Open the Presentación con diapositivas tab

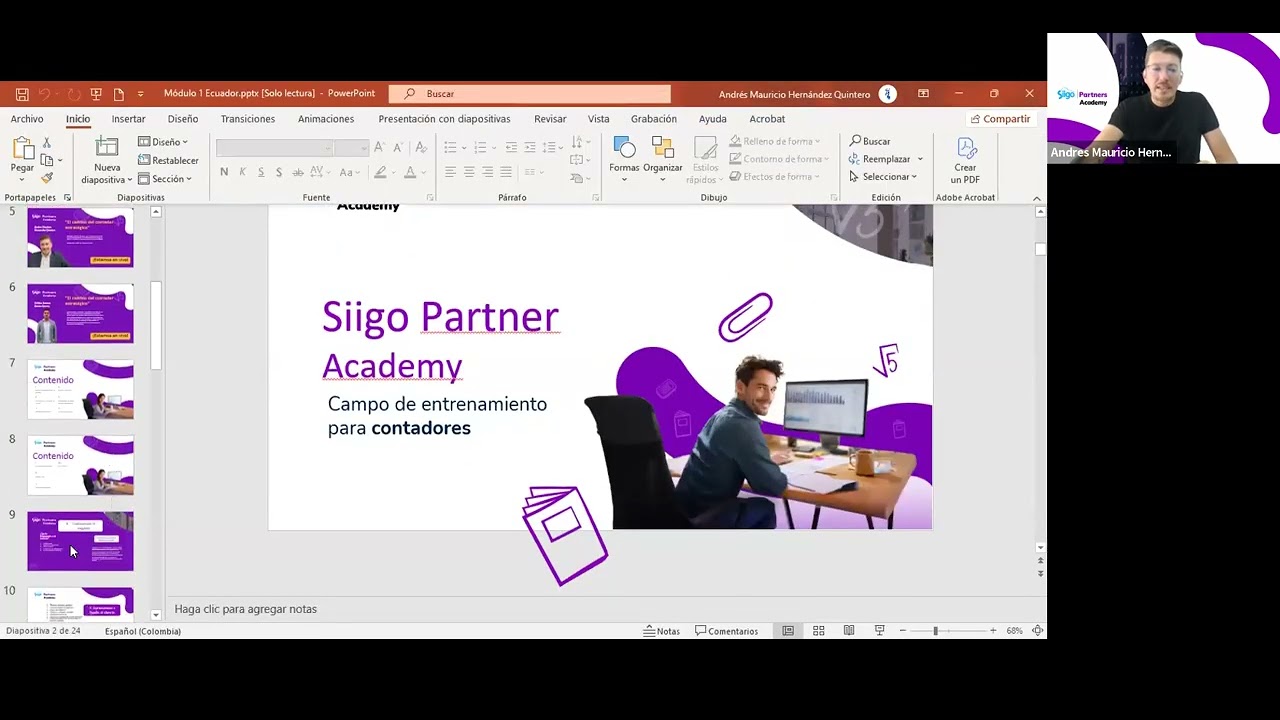[x=444, y=119]
